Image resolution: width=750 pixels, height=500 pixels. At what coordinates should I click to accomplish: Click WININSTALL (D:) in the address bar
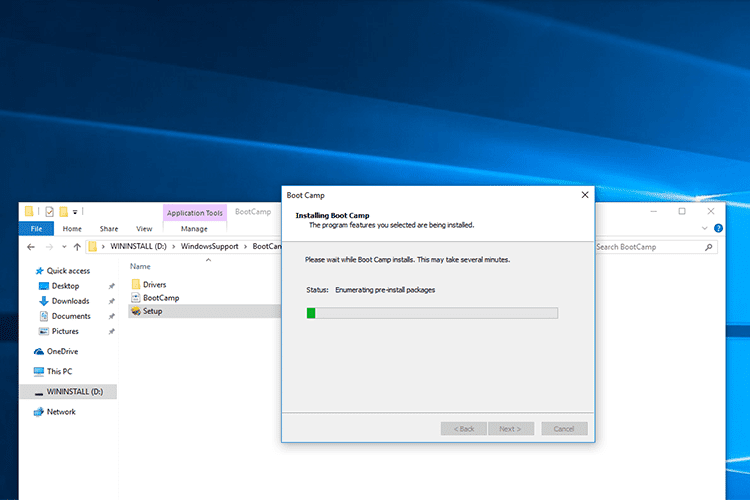tap(138, 246)
